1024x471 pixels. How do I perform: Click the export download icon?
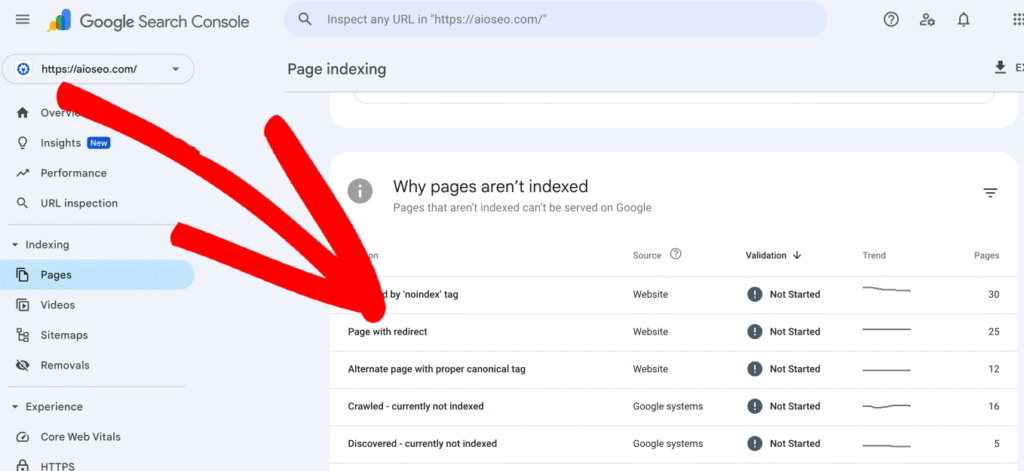(x=1000, y=68)
